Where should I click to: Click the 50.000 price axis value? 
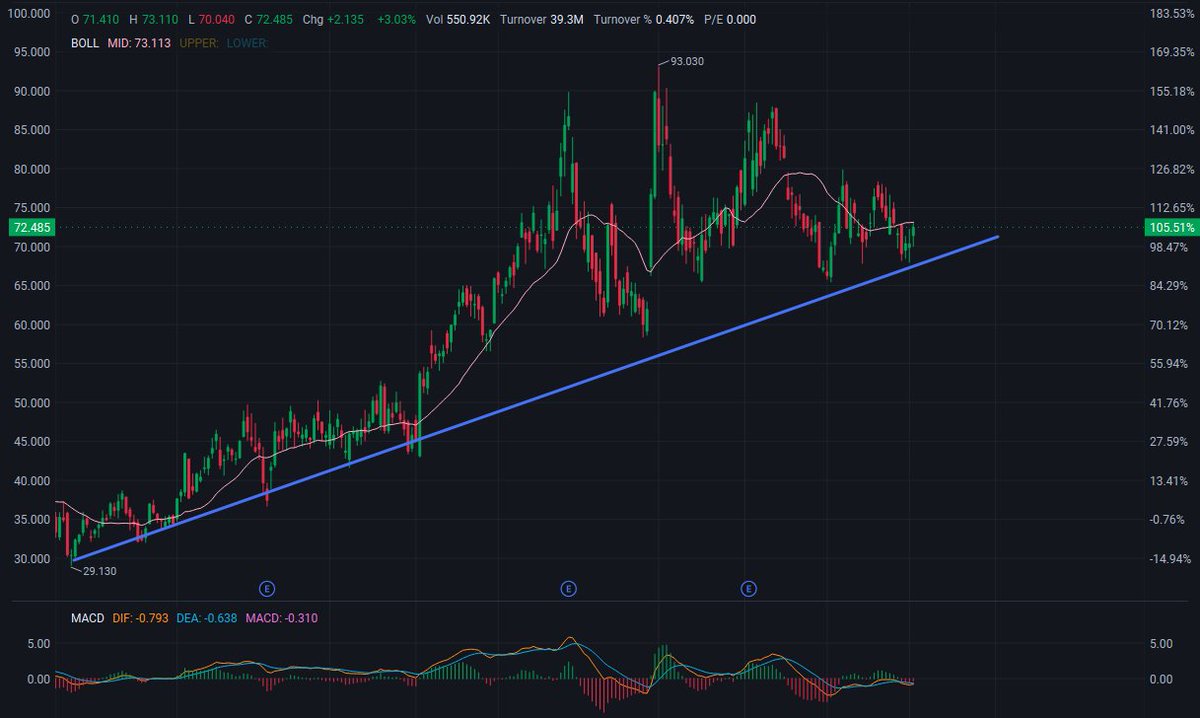tap(30, 403)
